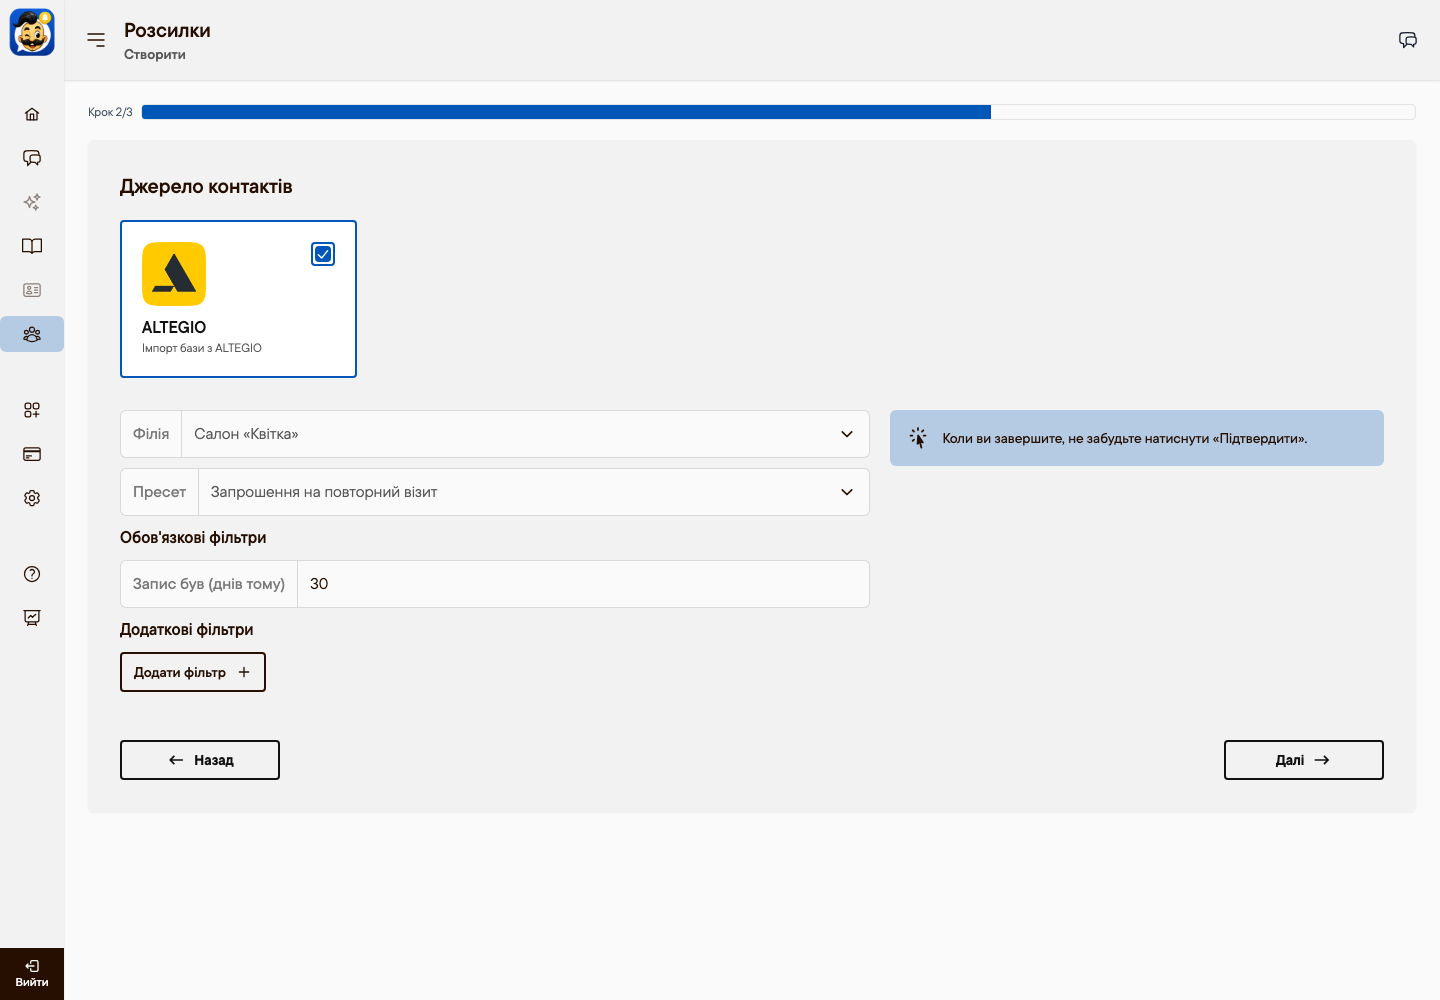Open chats icon in left sidebar
1440x1000 pixels.
coord(32,158)
